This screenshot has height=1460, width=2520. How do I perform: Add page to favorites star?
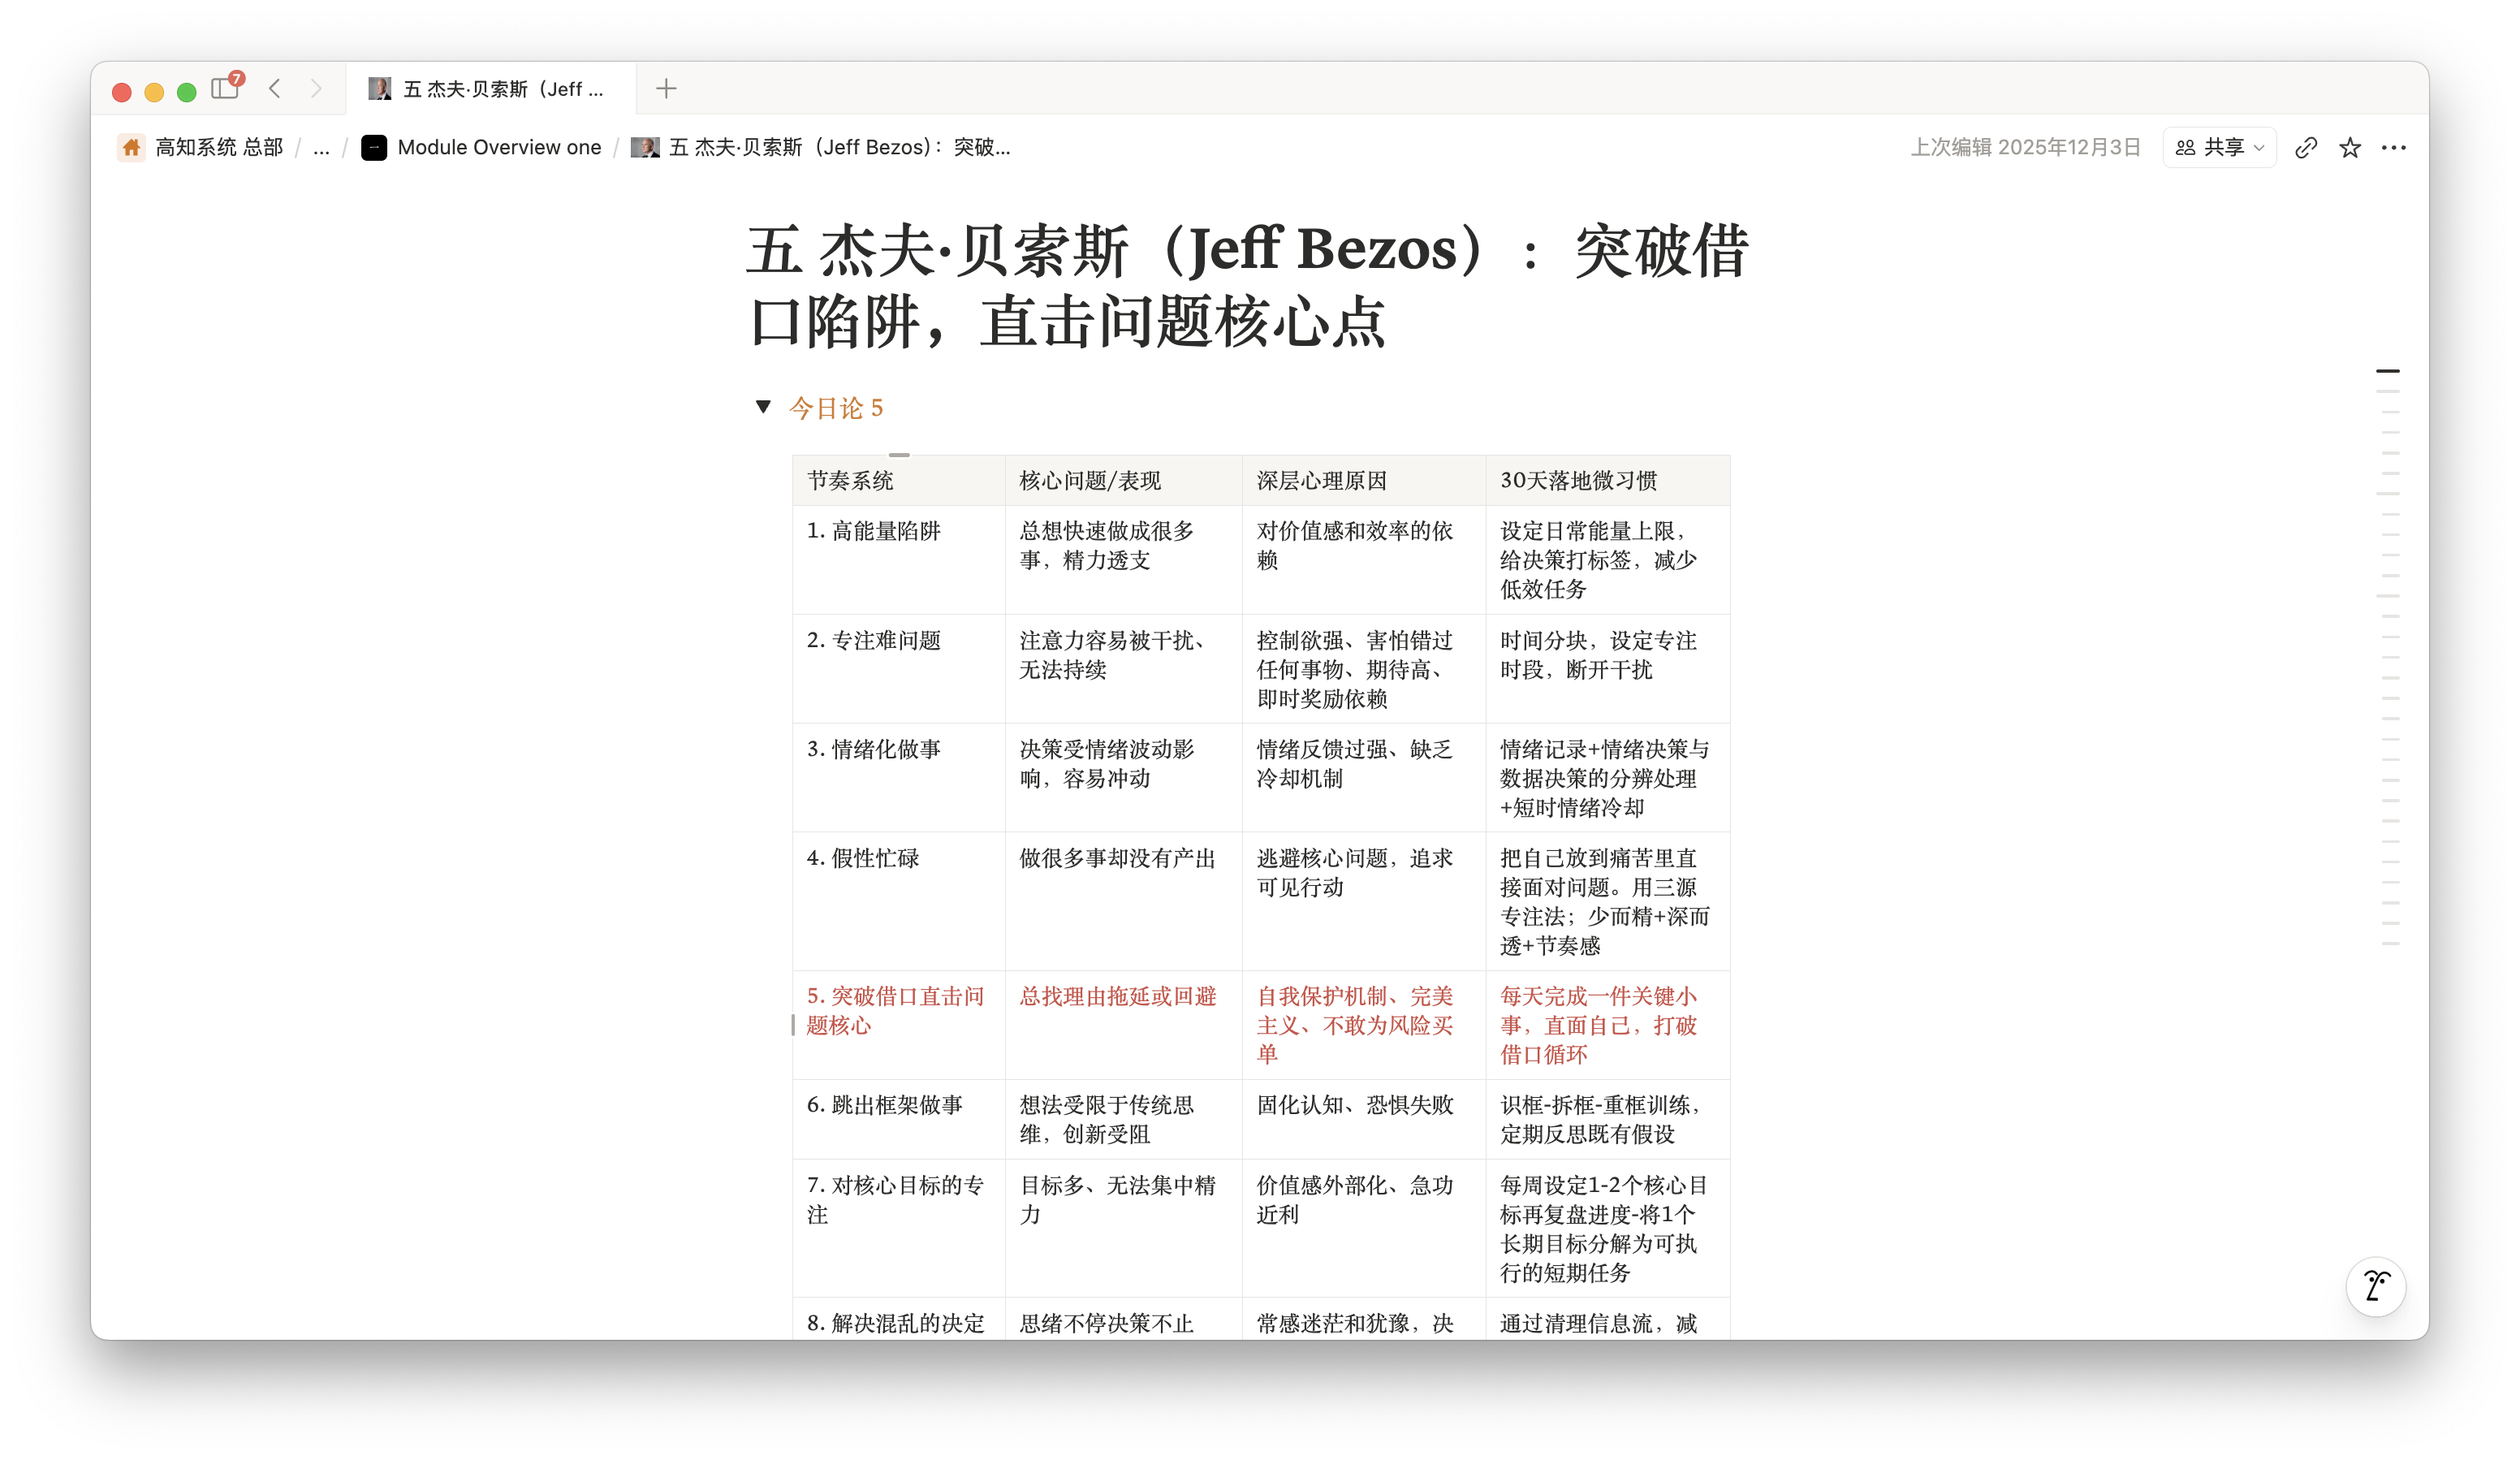(x=2350, y=148)
